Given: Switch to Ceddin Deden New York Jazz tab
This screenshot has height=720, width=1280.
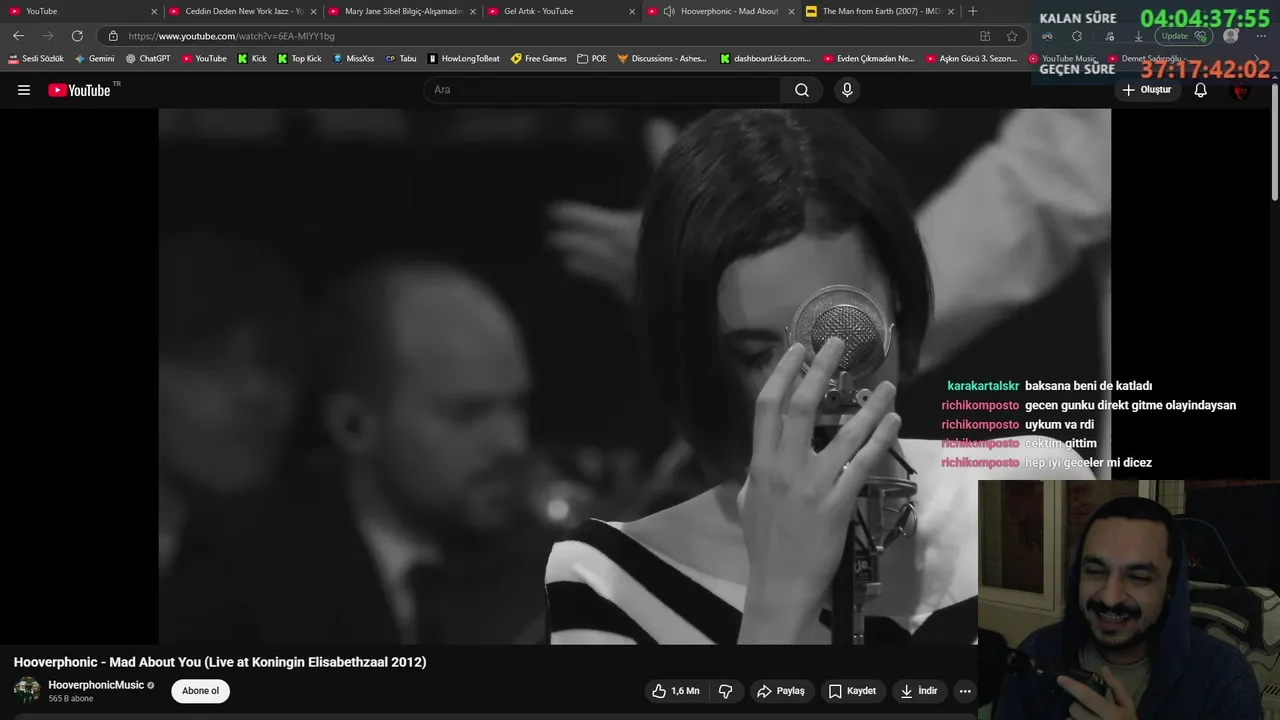Looking at the screenshot, I should pos(243,11).
